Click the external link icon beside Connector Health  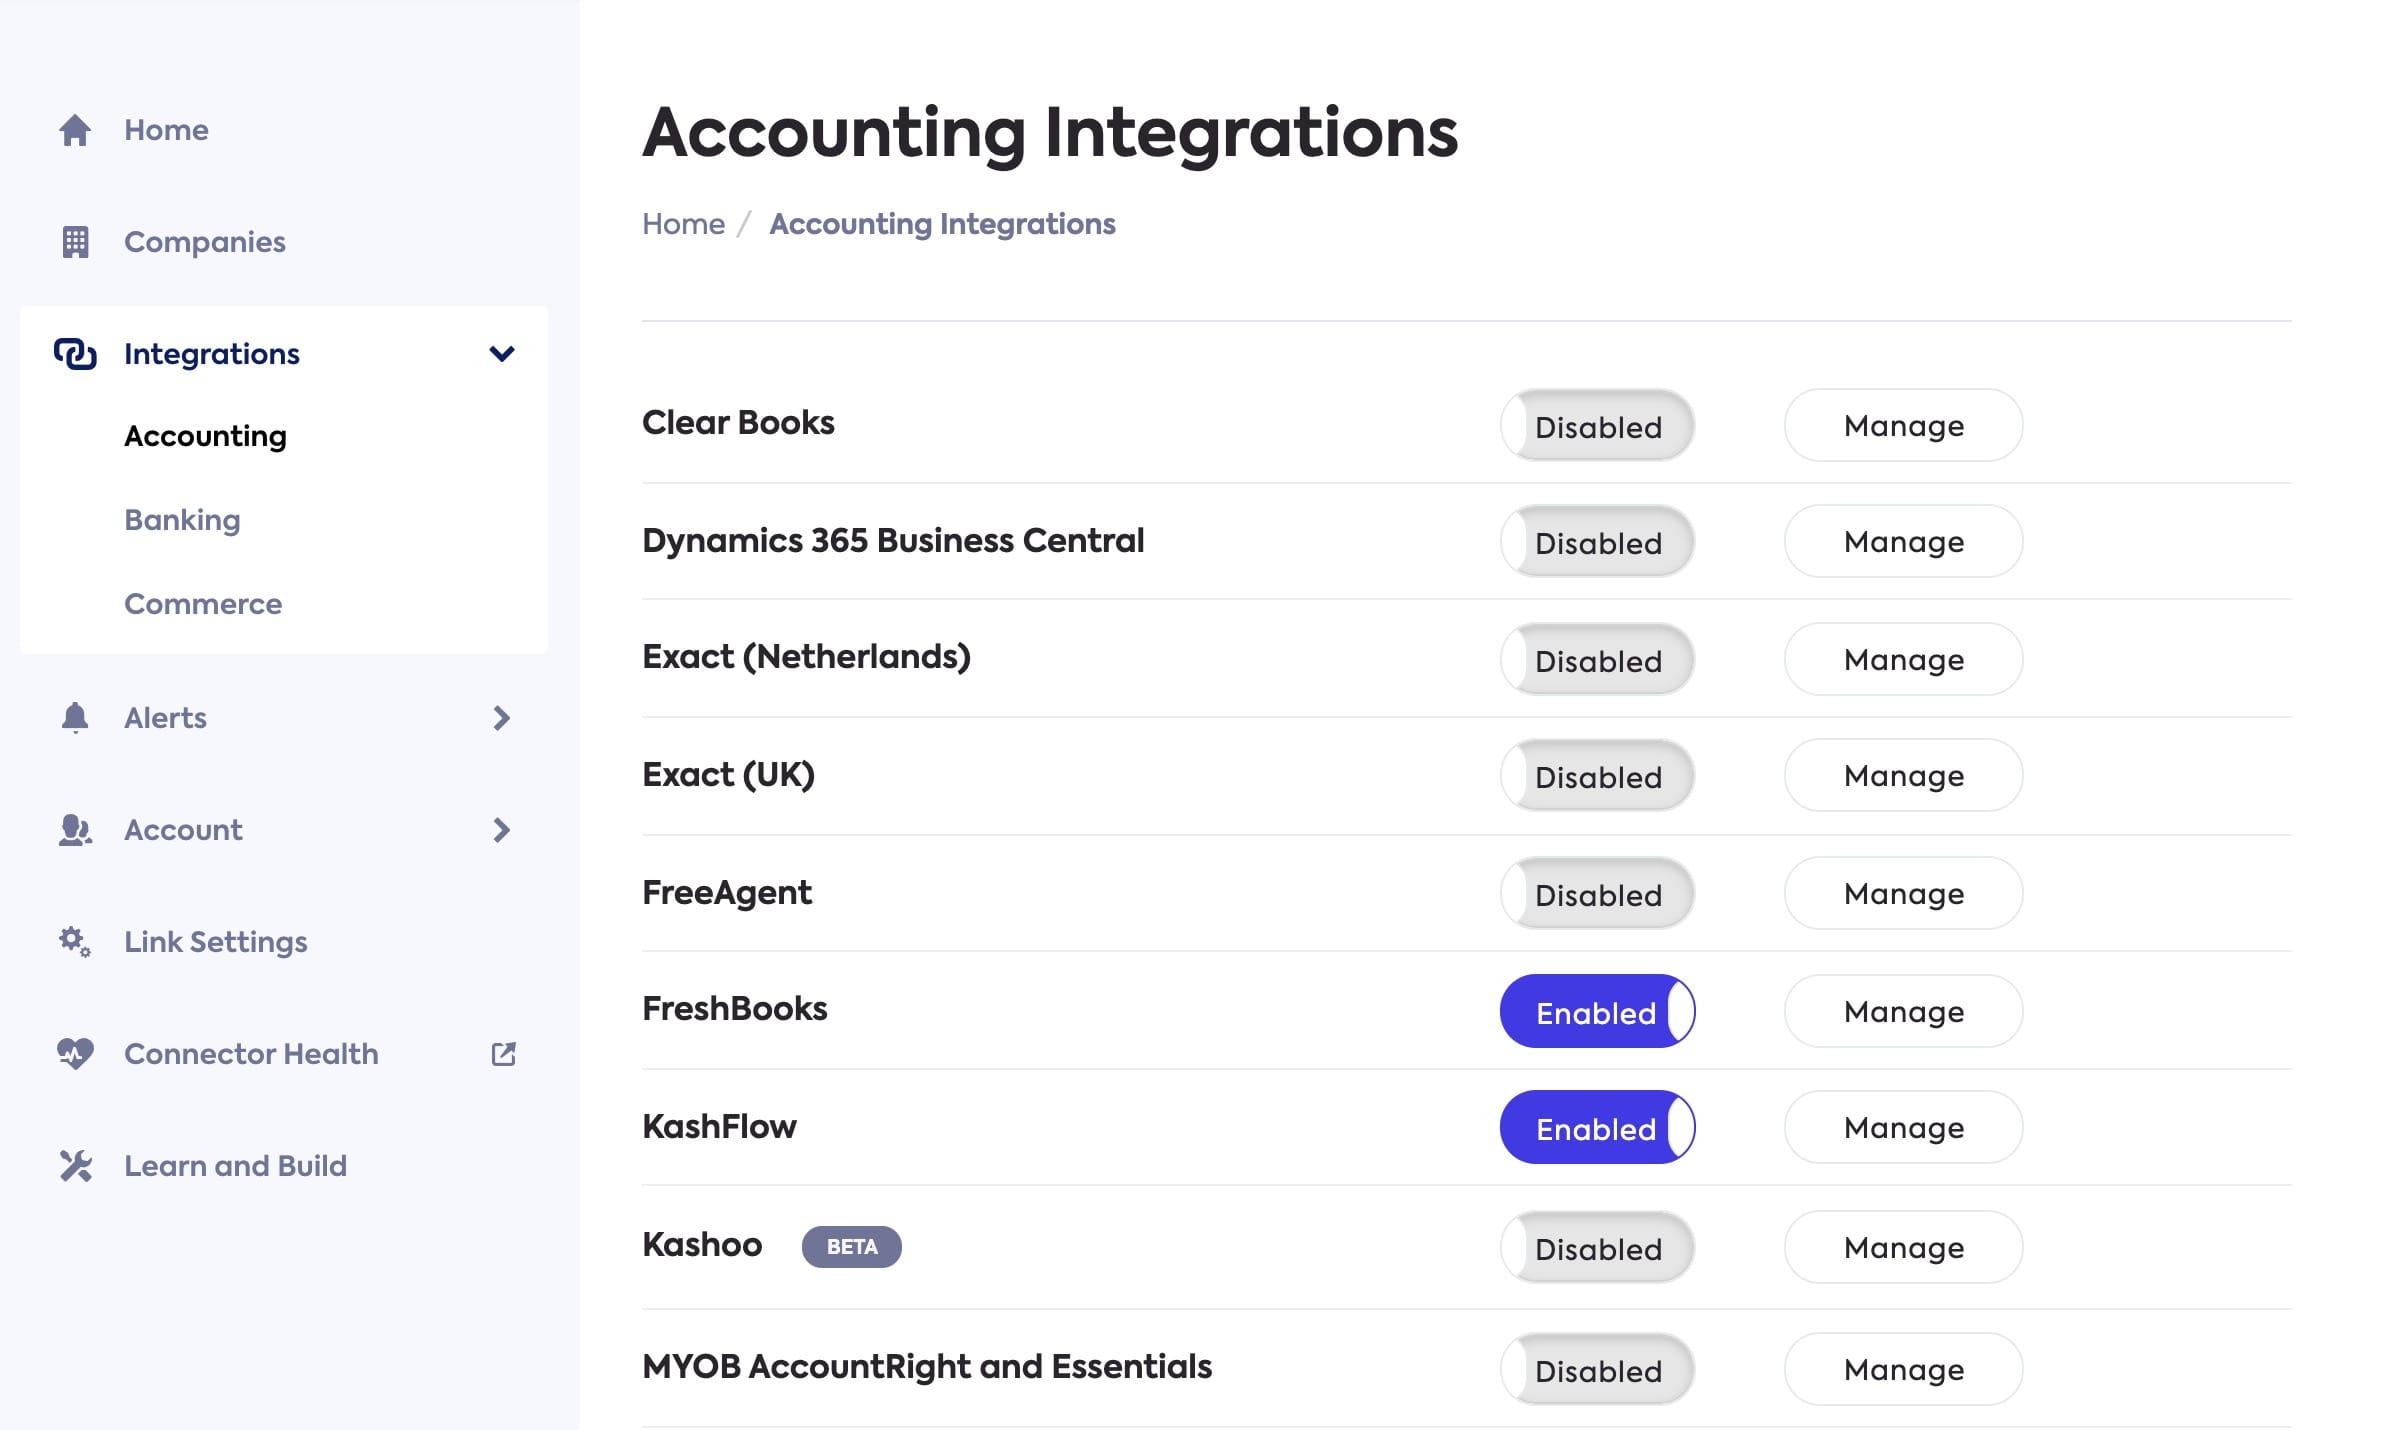[x=504, y=1054]
